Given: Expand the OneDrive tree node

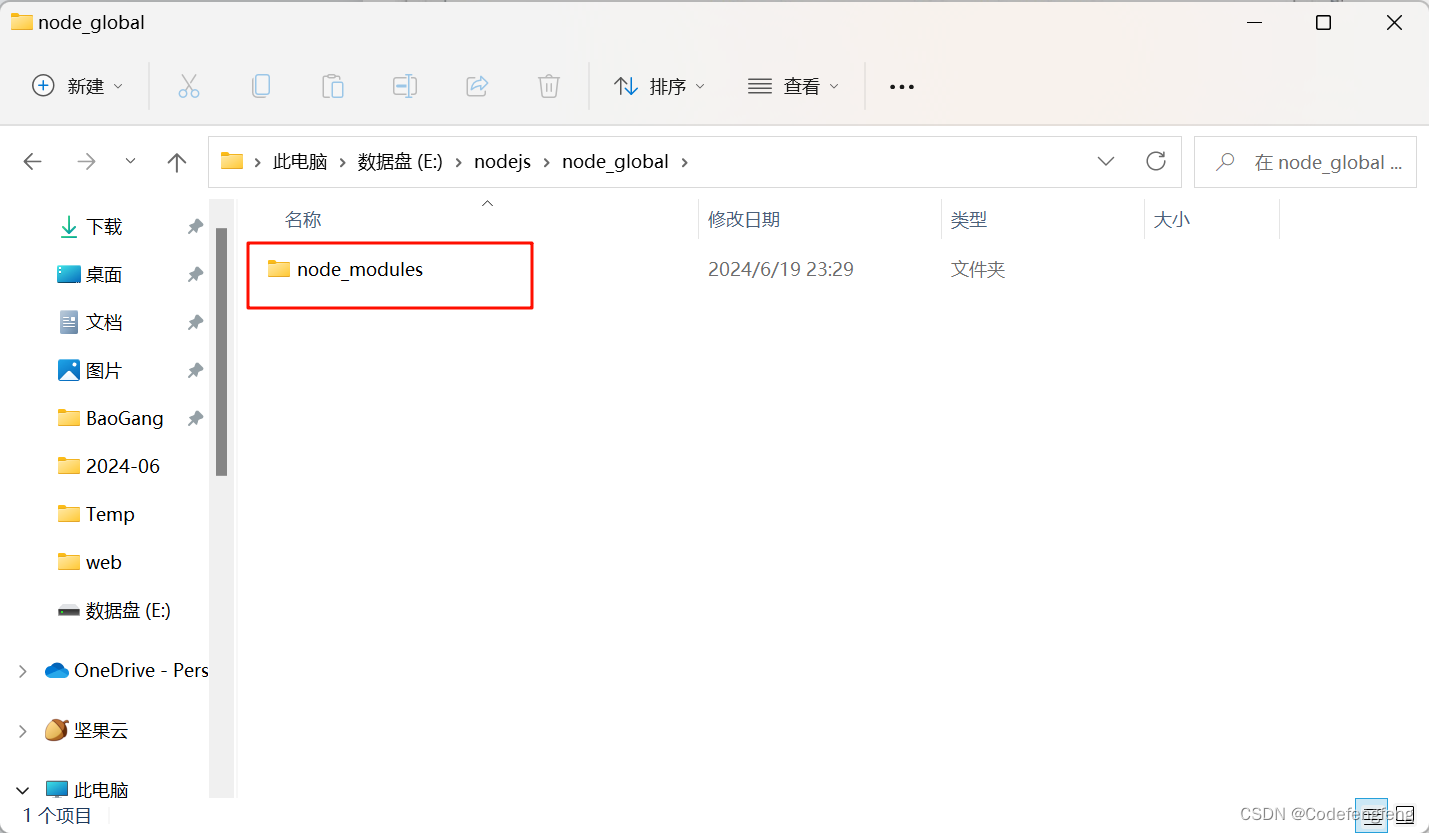Looking at the screenshot, I should [x=22, y=671].
